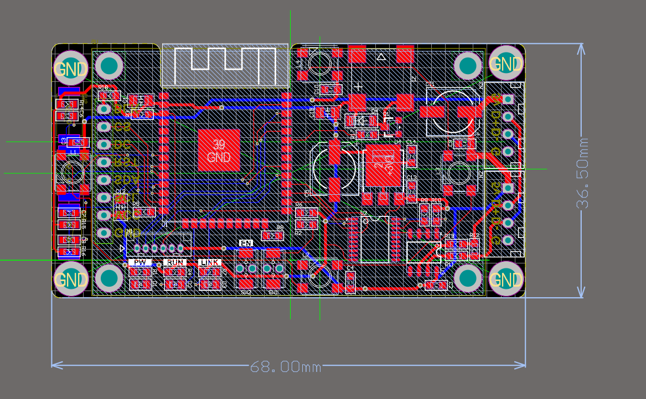Select the 39 GND center pad

pyautogui.click(x=219, y=150)
